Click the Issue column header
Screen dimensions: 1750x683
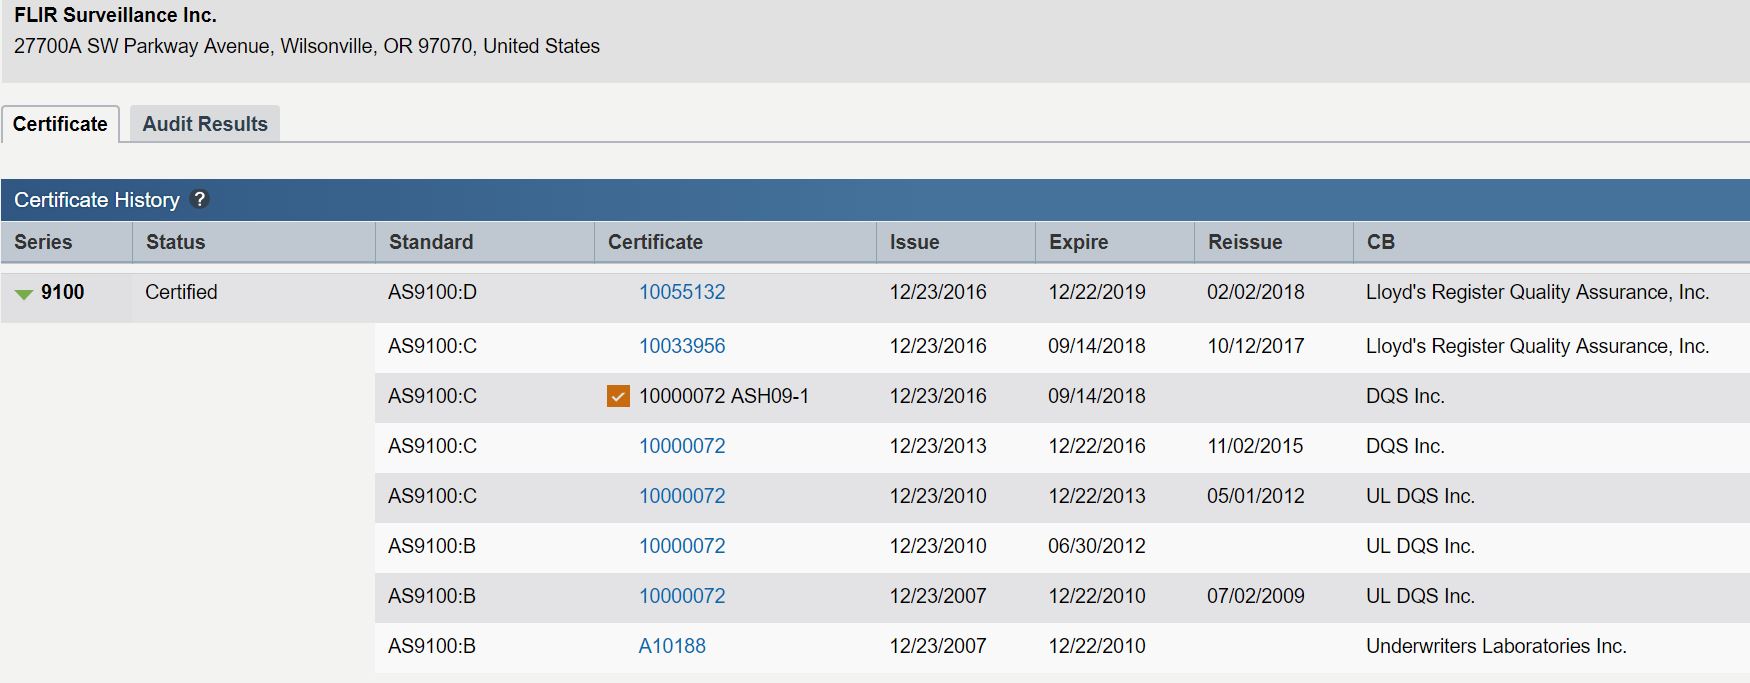[x=914, y=242]
